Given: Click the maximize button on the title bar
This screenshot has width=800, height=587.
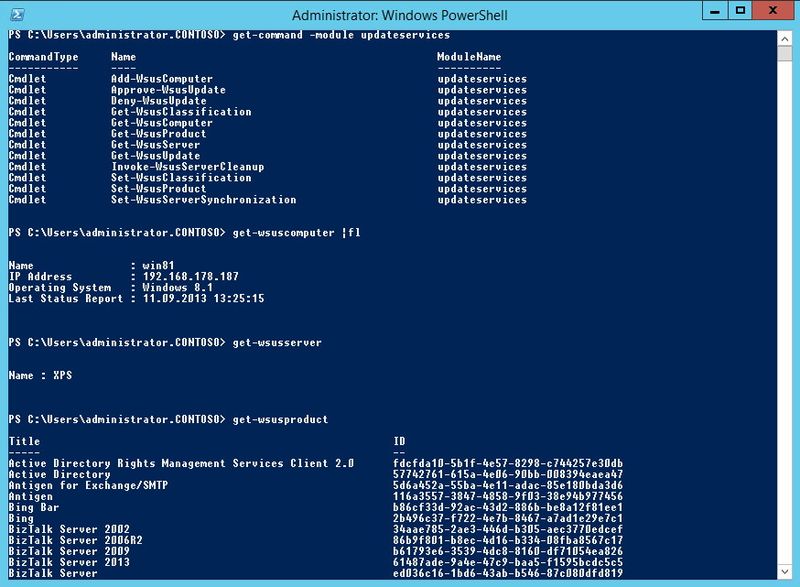Looking at the screenshot, I should tap(740, 11).
